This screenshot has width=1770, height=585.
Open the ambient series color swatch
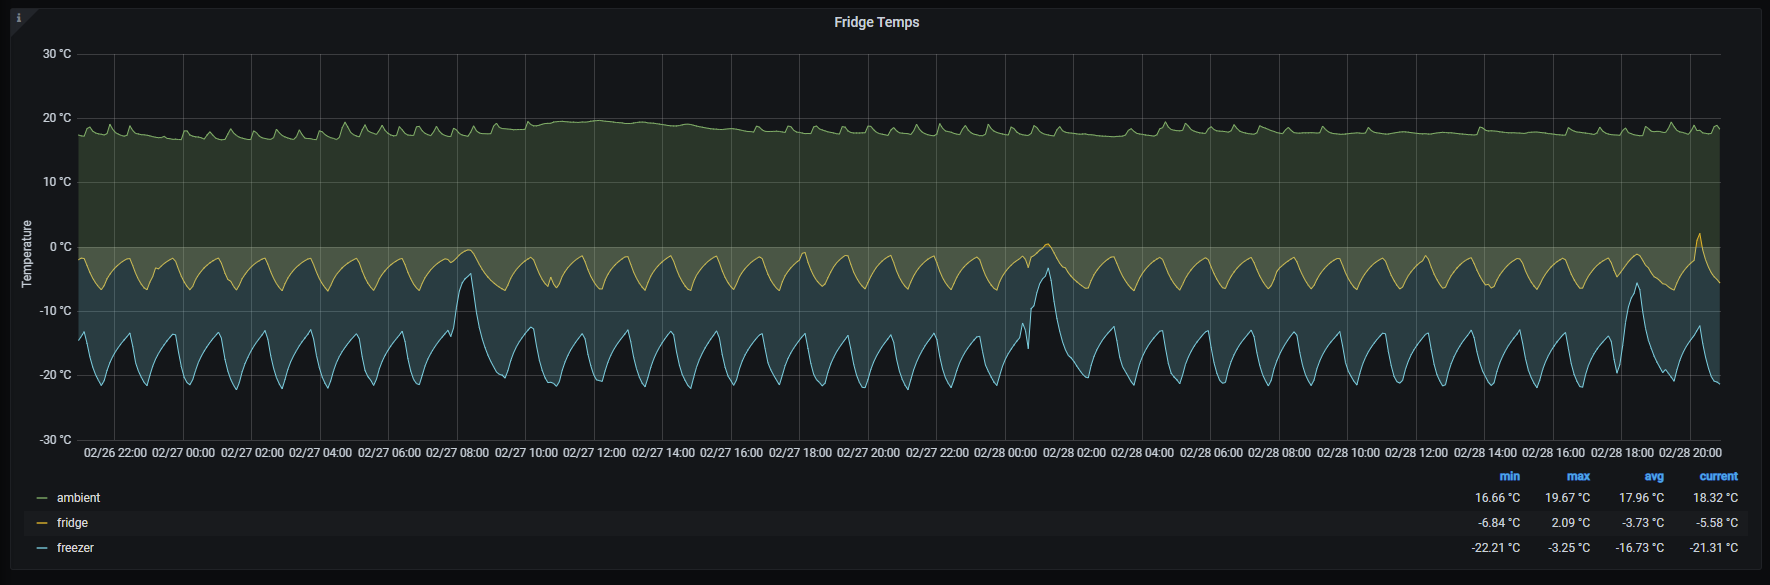click(x=42, y=498)
